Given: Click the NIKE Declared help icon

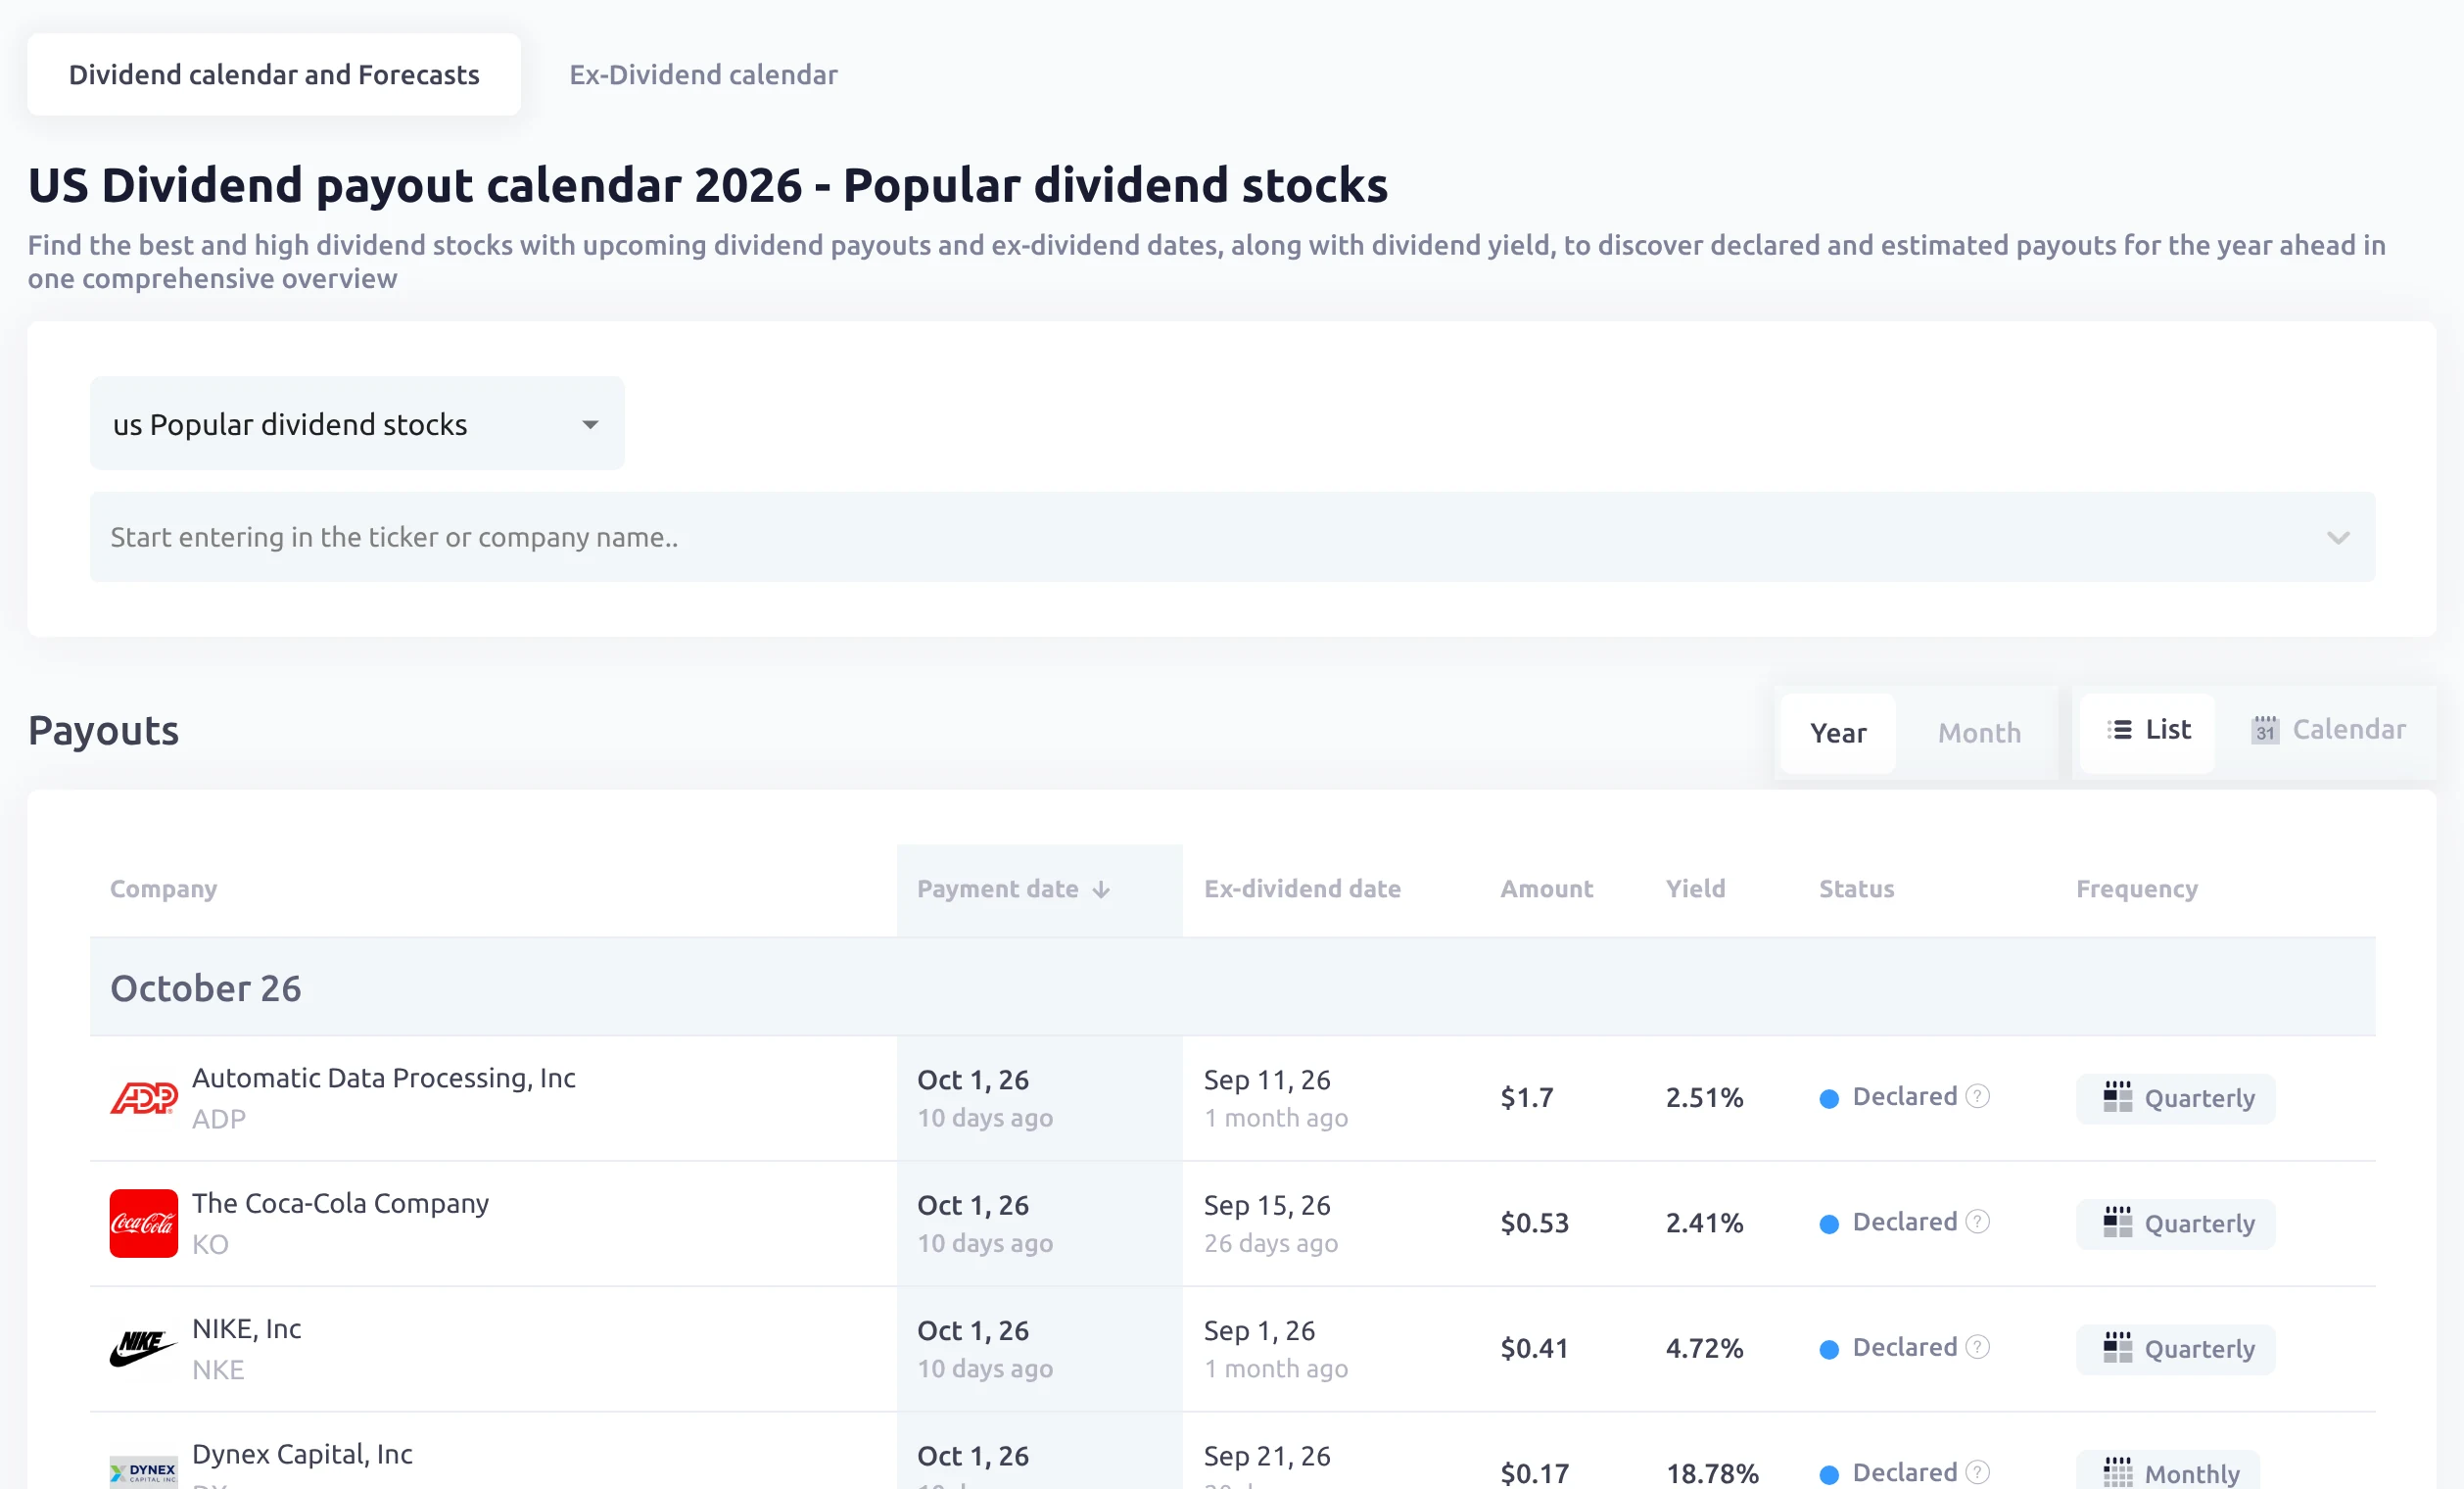Looking at the screenshot, I should tap(1977, 1347).
